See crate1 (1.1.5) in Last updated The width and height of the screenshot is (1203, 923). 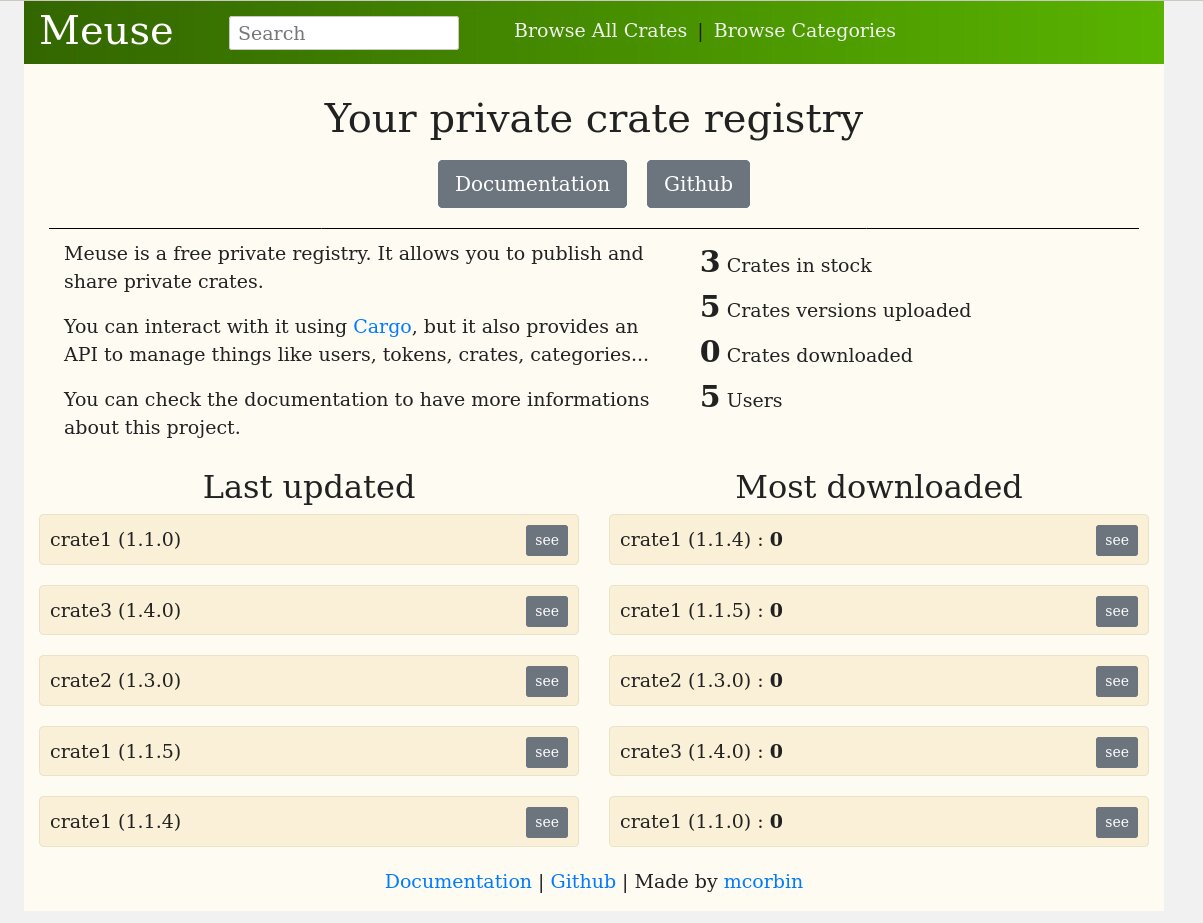coord(547,752)
